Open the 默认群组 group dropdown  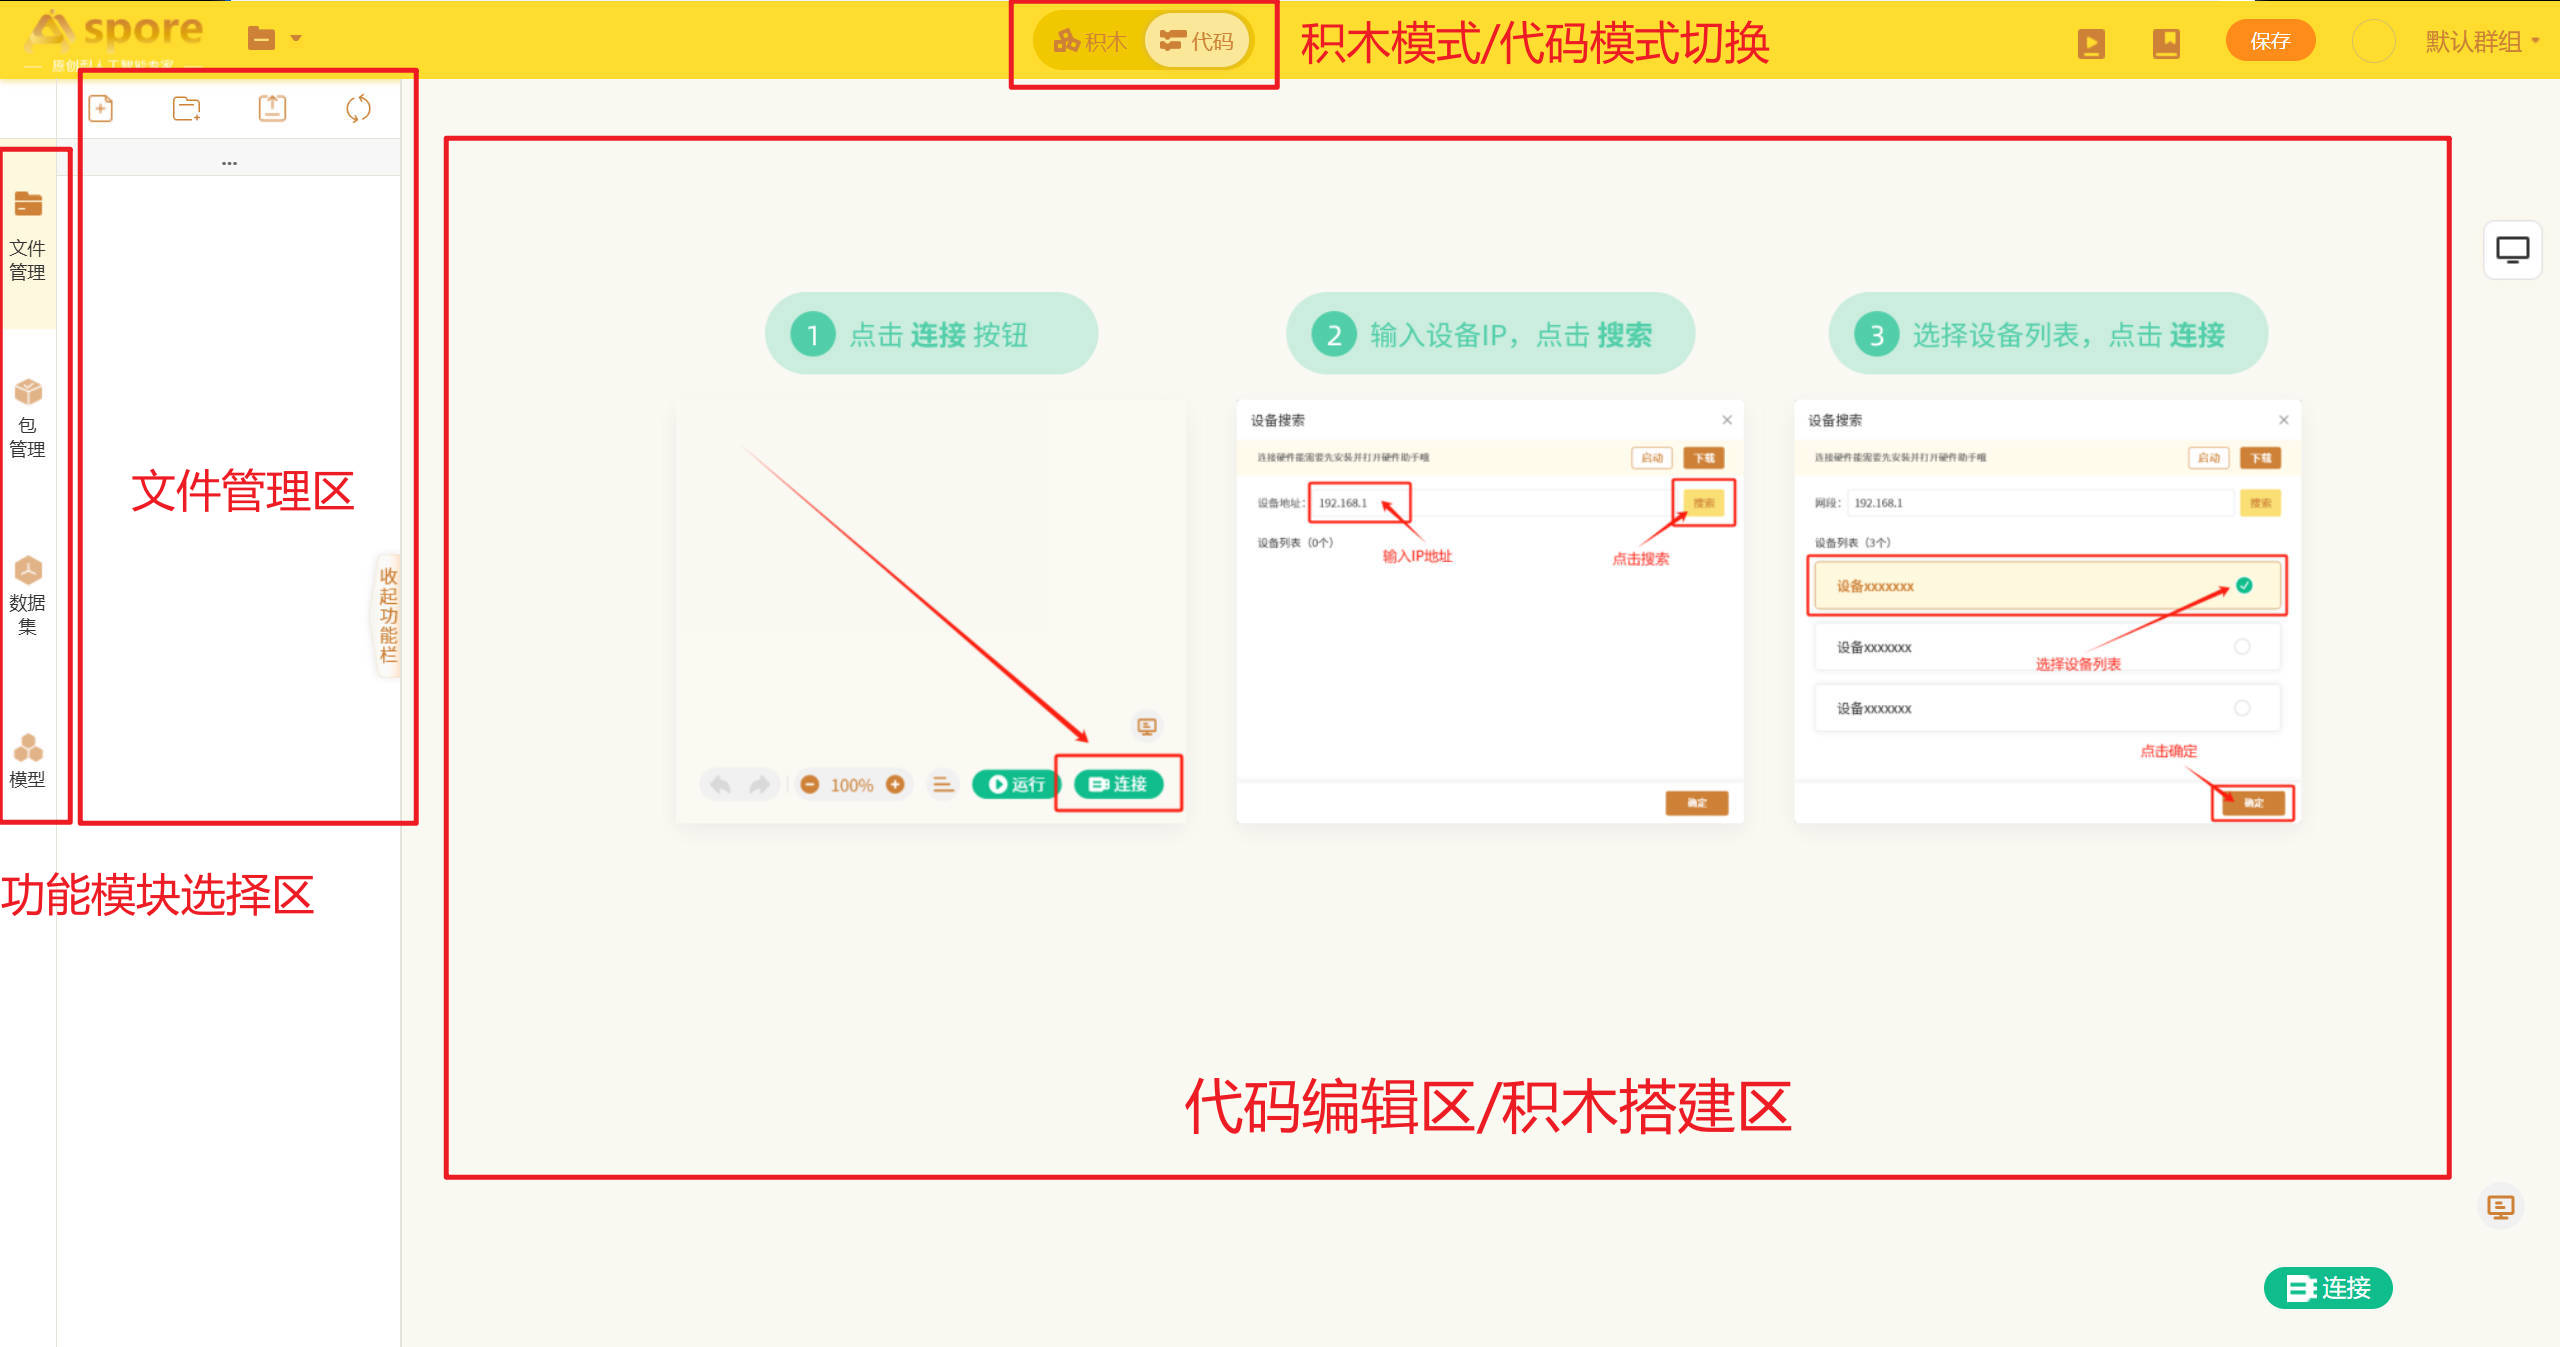point(2481,41)
